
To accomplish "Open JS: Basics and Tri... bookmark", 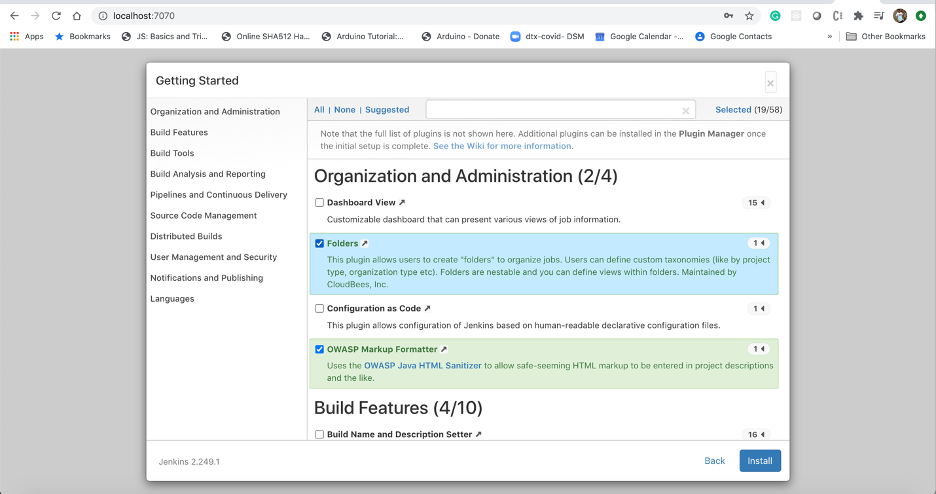I will coord(165,36).
